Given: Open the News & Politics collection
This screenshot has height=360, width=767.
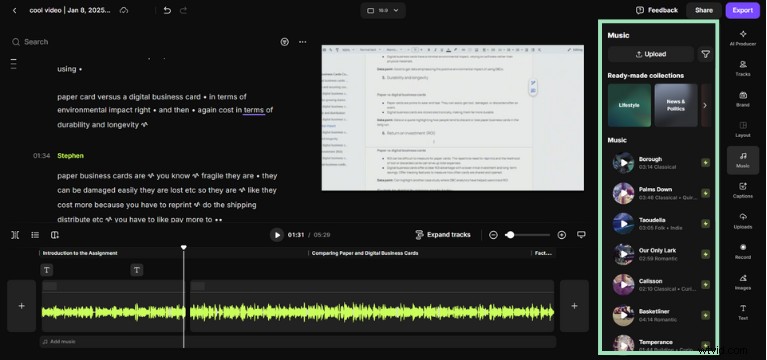Looking at the screenshot, I should 676,105.
